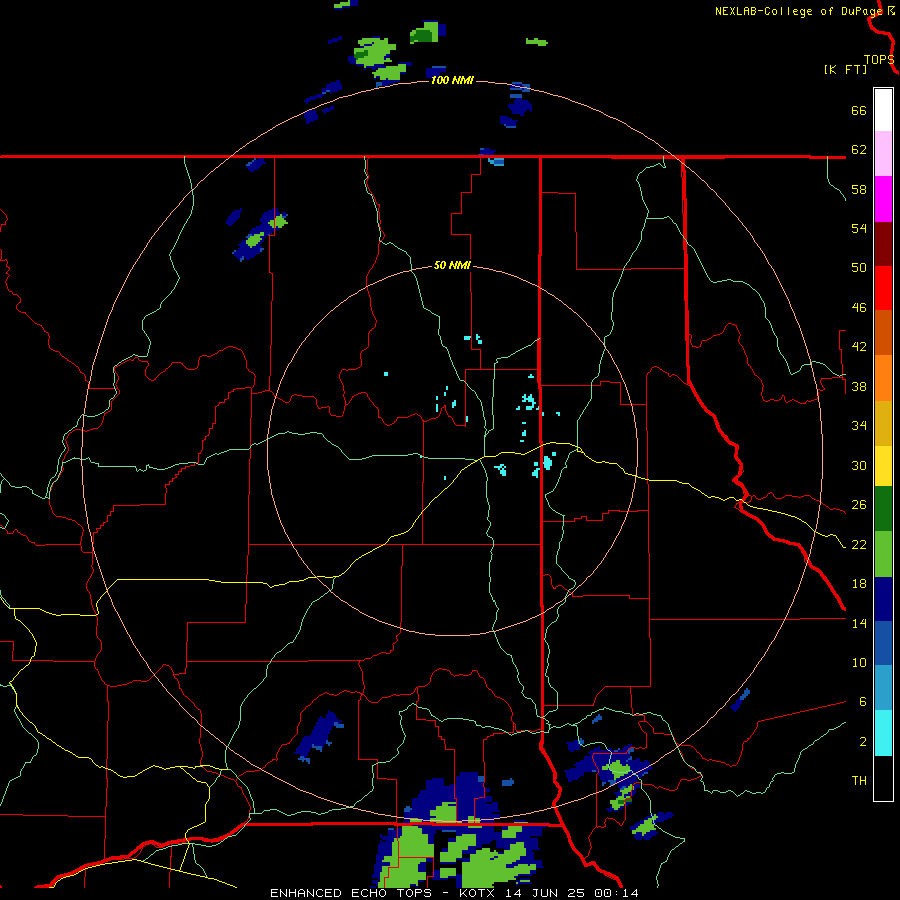Click the legend value 50
900x900 pixels.
(859, 267)
